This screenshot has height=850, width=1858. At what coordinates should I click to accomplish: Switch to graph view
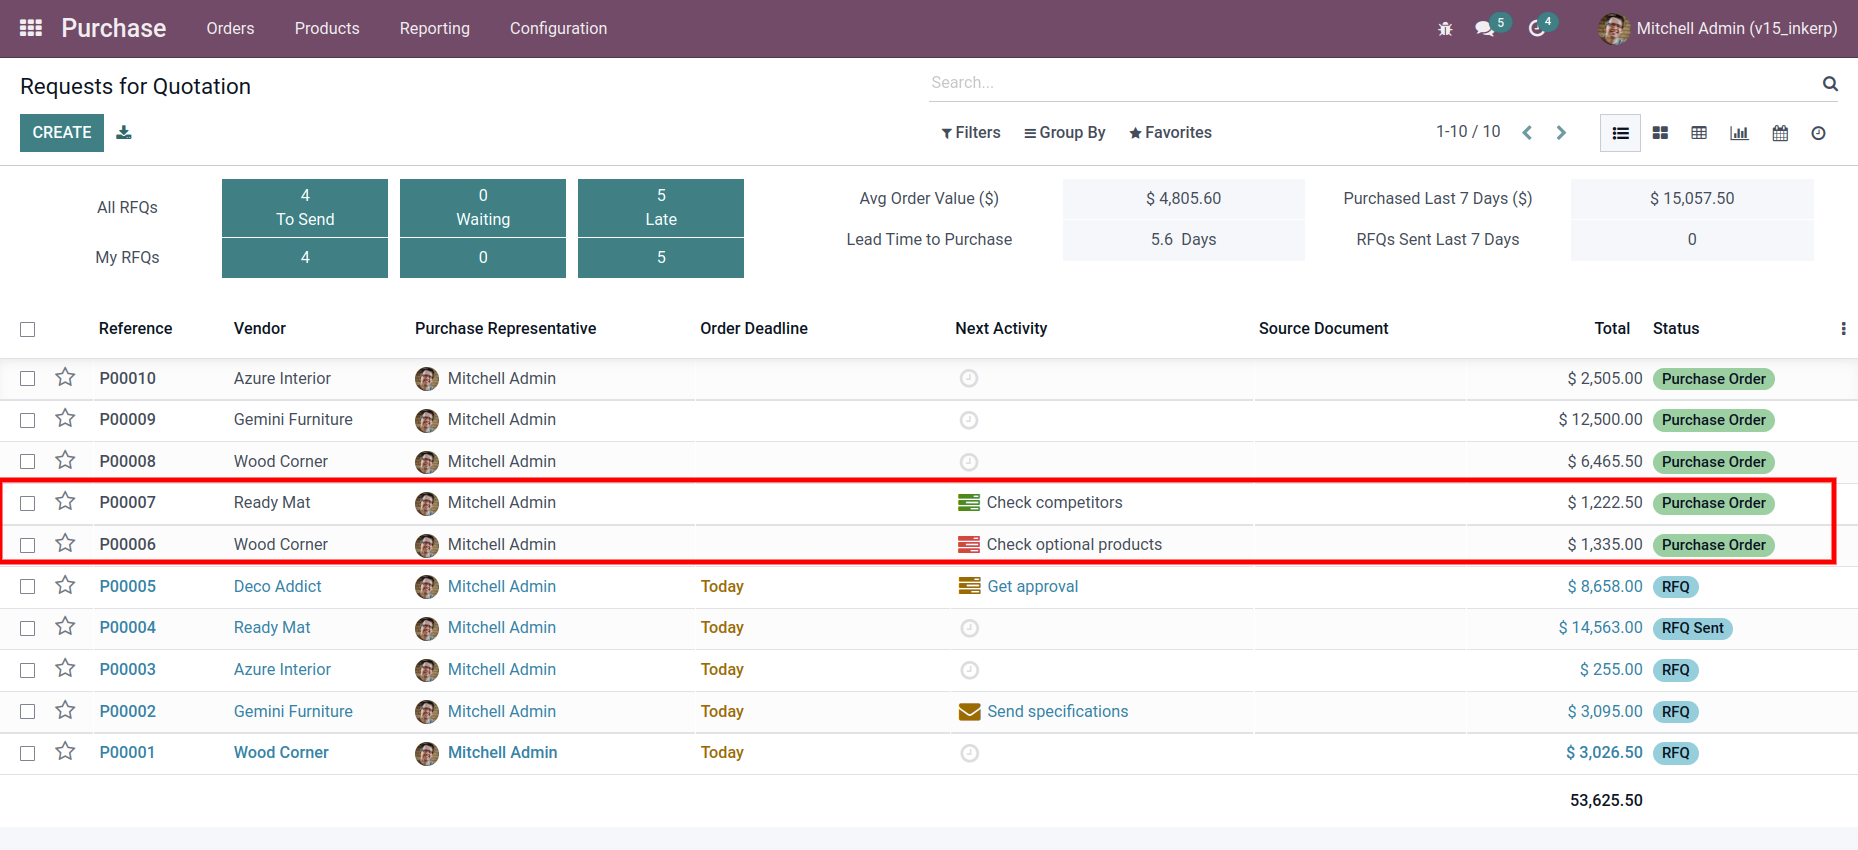click(1739, 133)
